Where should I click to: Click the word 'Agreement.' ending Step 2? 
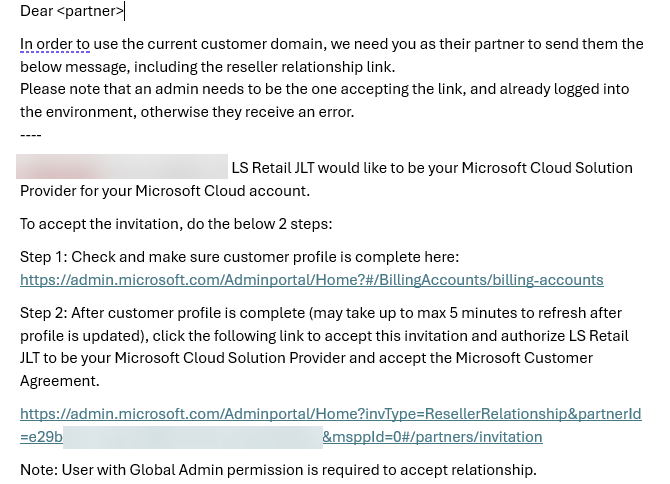59,381
